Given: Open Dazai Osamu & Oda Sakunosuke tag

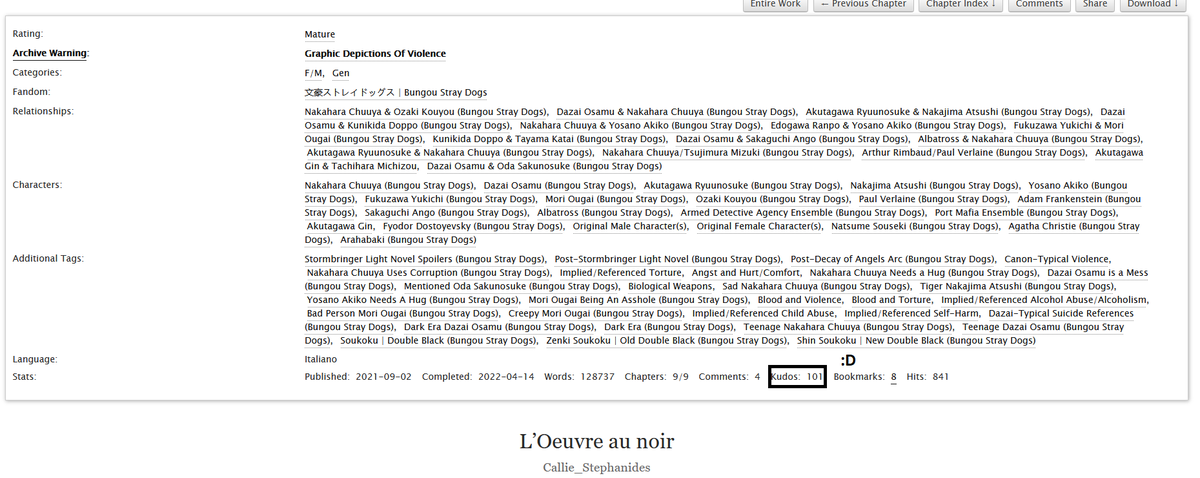Looking at the screenshot, I should click(x=544, y=166).
